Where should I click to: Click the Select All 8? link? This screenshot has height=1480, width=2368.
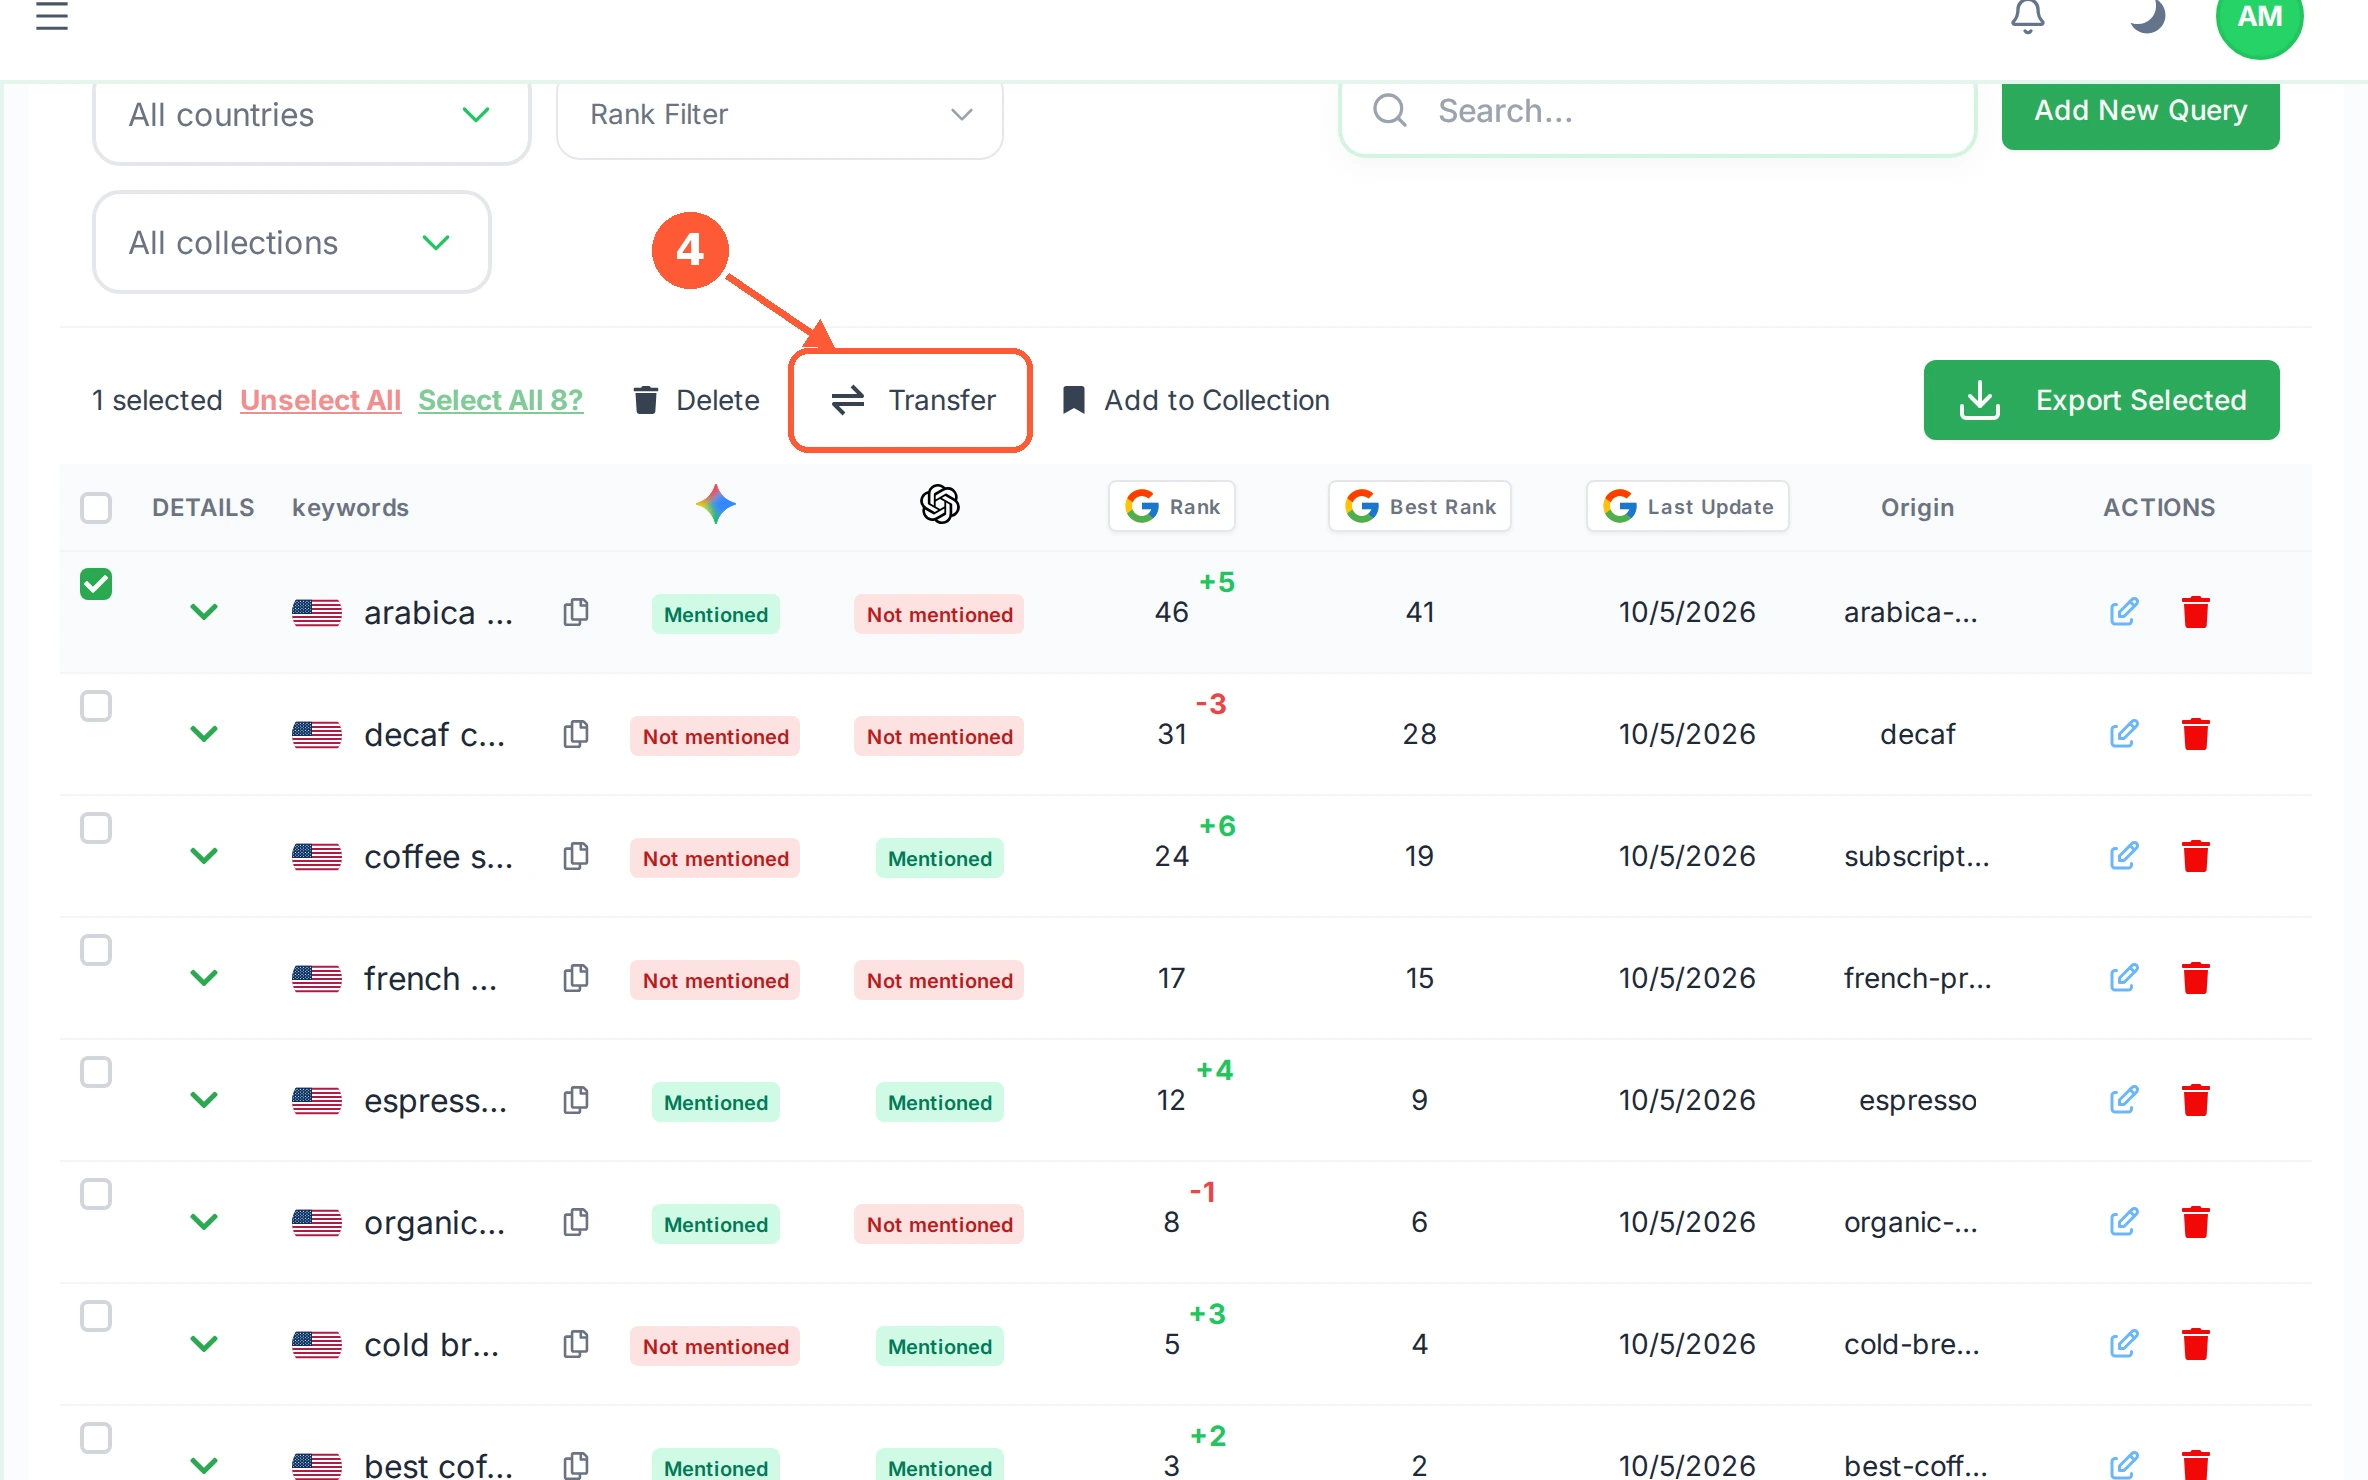[500, 400]
